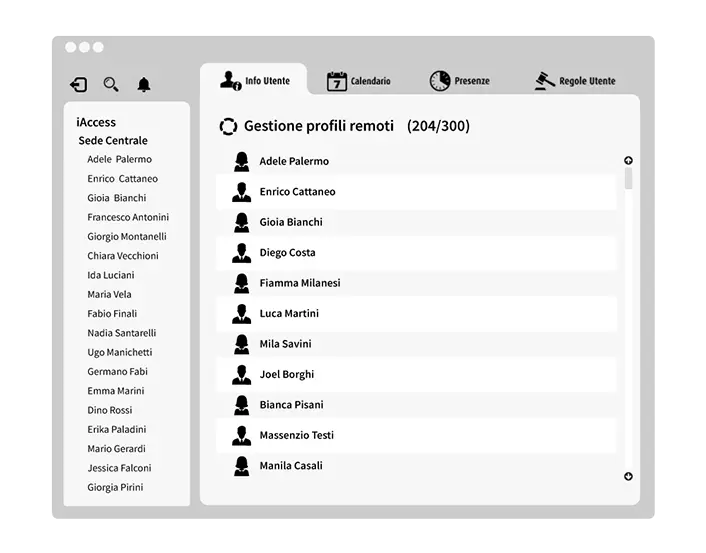Viewport: 706px width, 553px height.
Task: Click the Calendario calendar icon
Action: 337,81
